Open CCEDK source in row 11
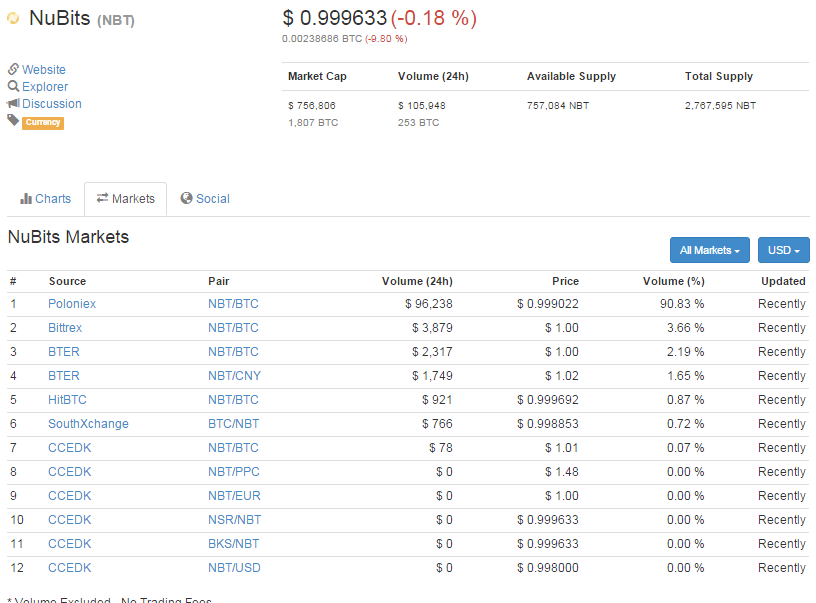This screenshot has height=603, width=816. pos(69,543)
